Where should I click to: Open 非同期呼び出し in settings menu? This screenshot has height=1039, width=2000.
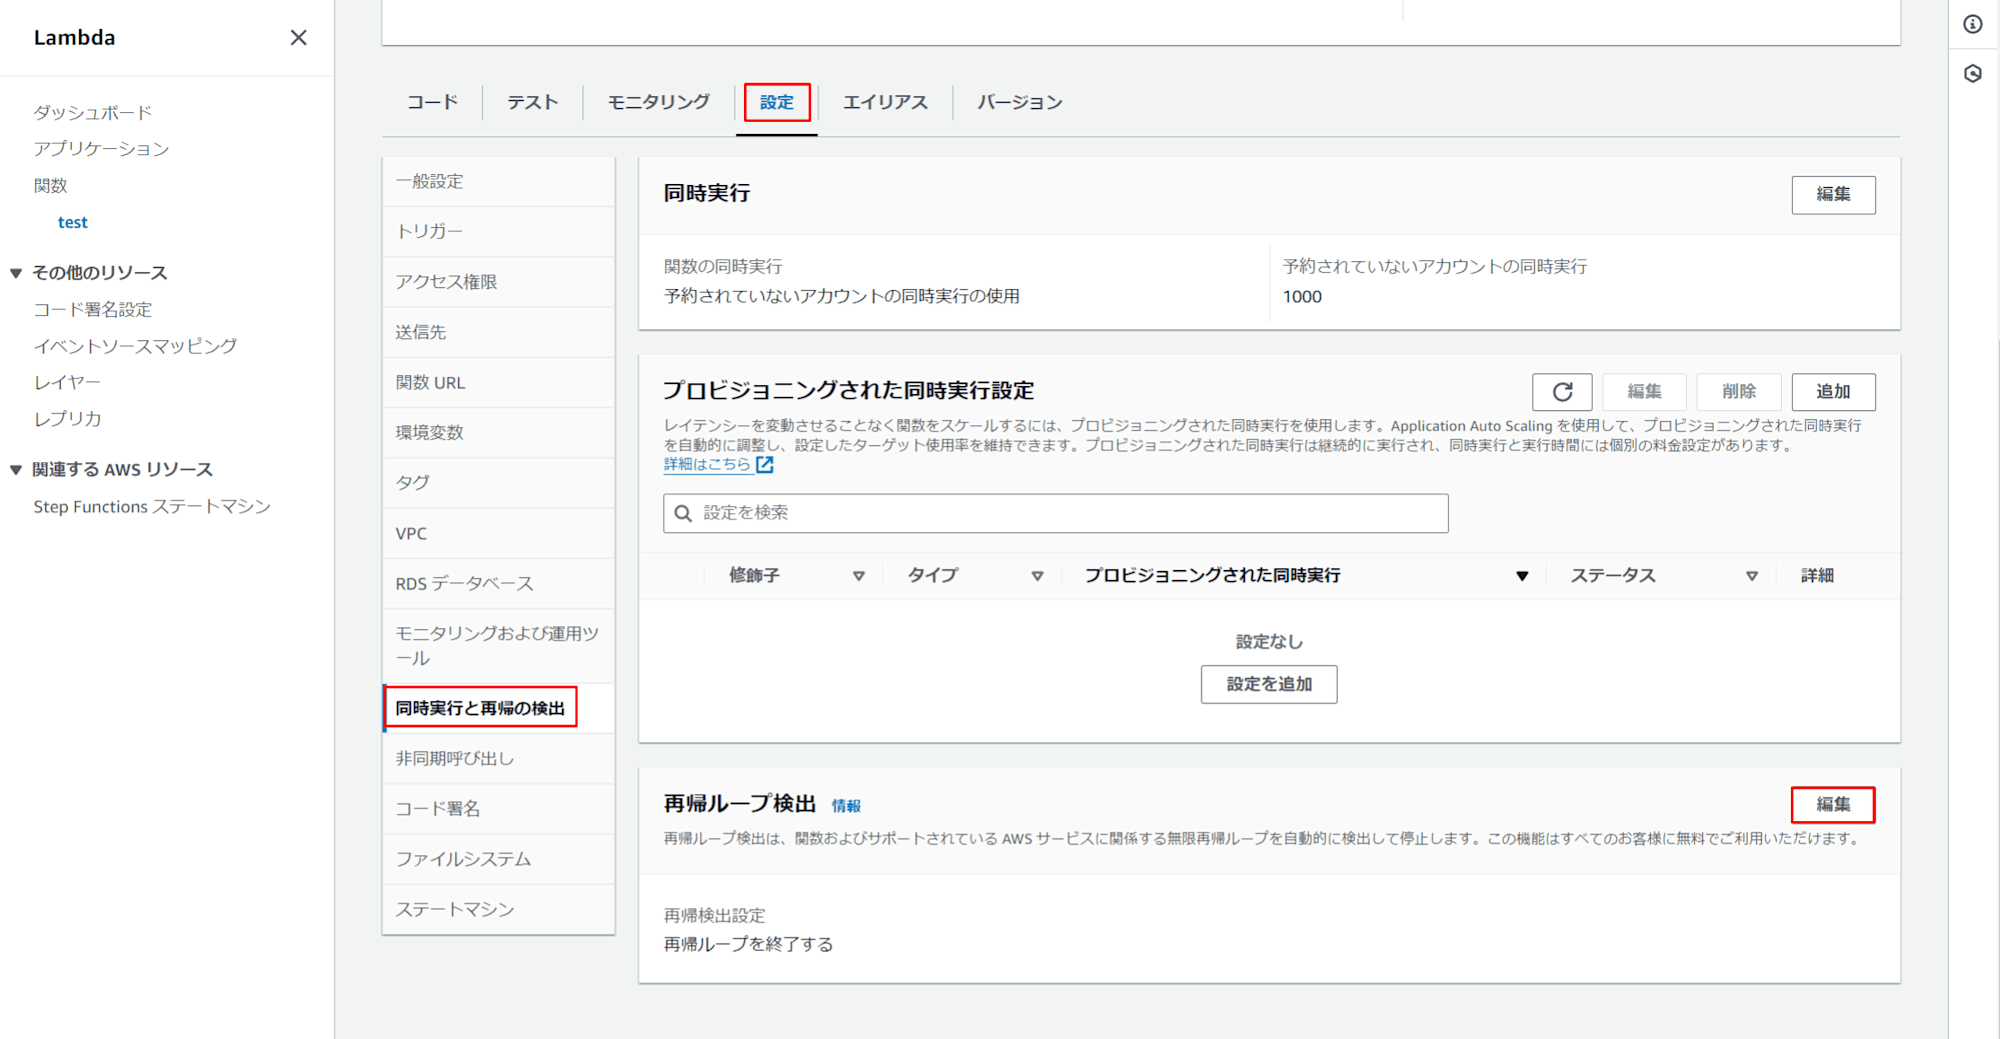498,759
